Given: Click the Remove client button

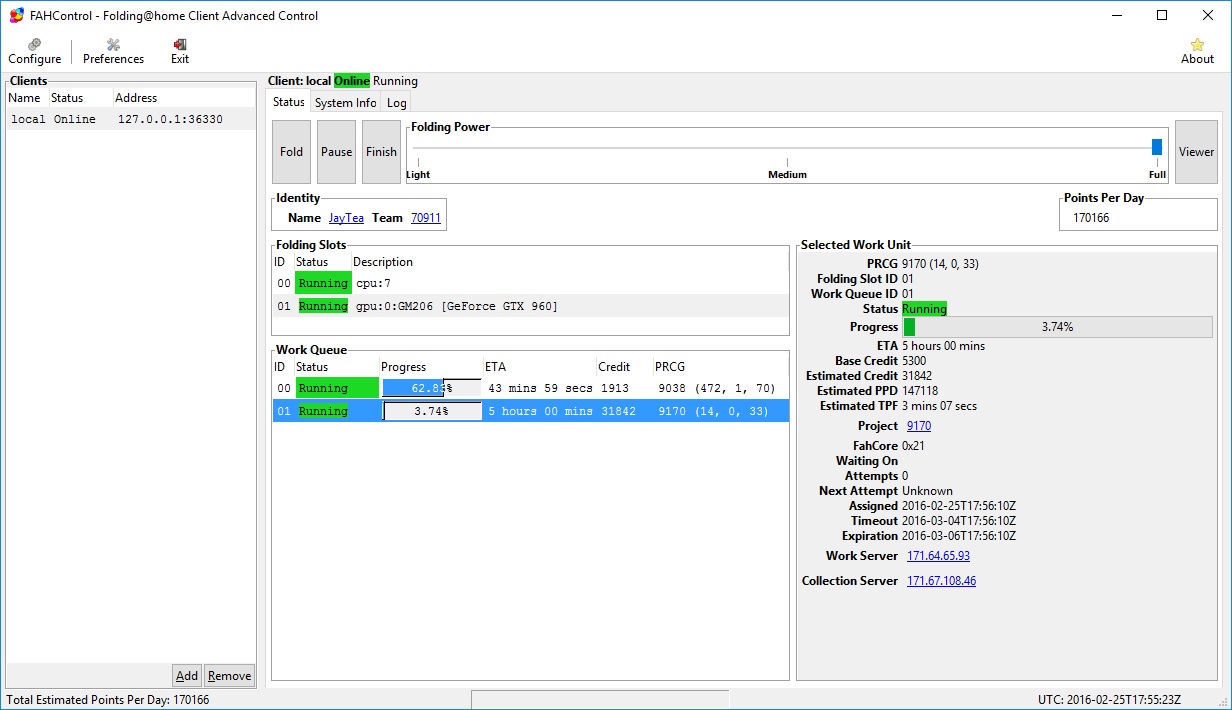Looking at the screenshot, I should [229, 675].
